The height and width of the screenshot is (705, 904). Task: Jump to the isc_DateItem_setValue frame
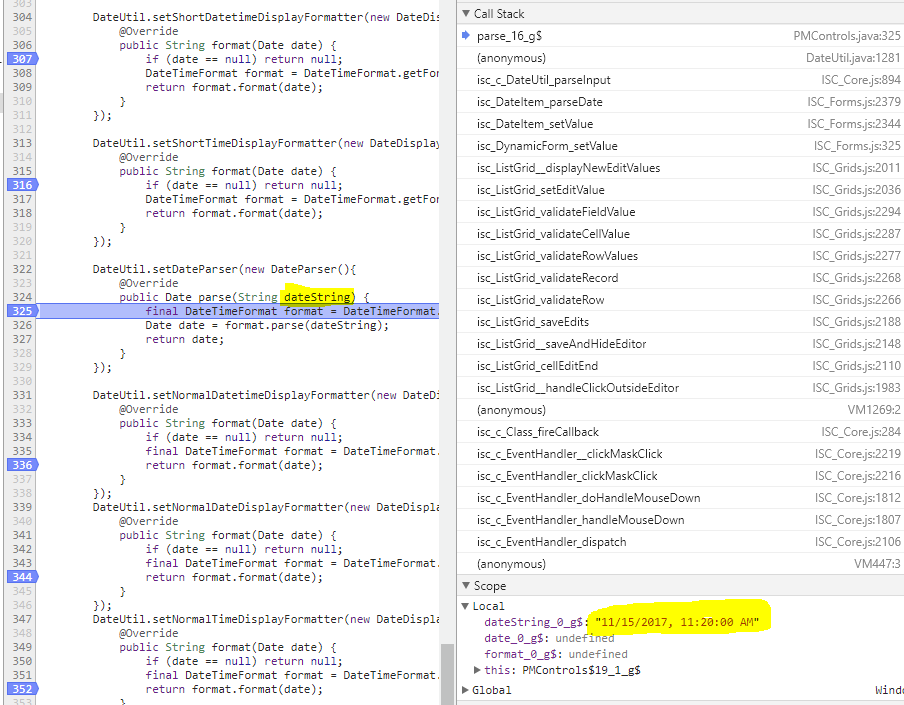[534, 124]
